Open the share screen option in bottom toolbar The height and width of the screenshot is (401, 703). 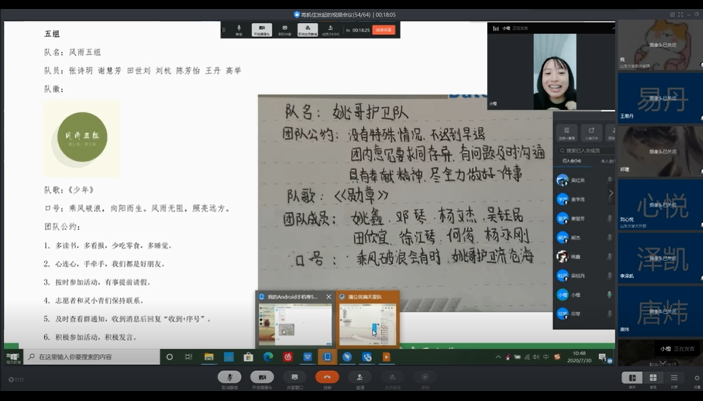coord(295,378)
